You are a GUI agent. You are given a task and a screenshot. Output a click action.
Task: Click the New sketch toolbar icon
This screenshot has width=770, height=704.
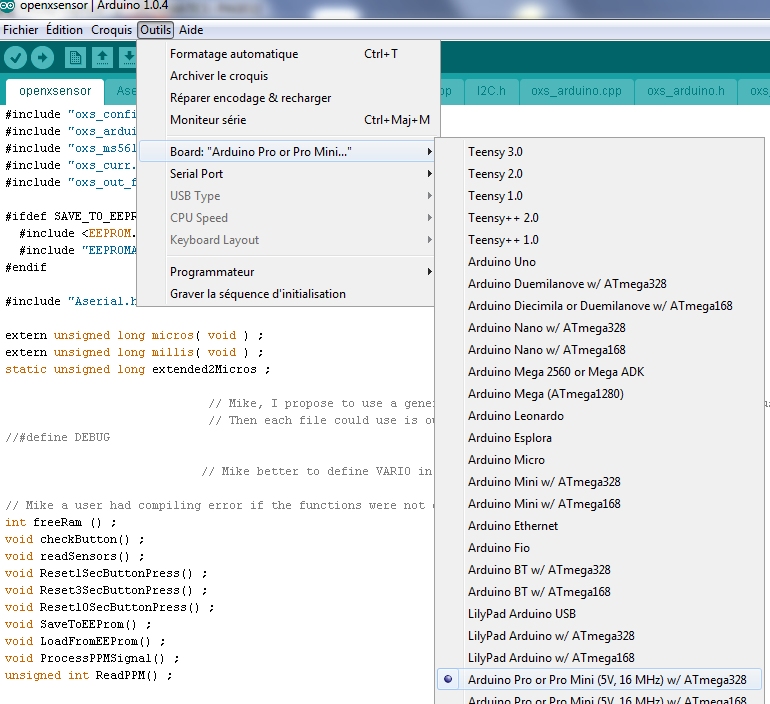[x=75, y=57]
